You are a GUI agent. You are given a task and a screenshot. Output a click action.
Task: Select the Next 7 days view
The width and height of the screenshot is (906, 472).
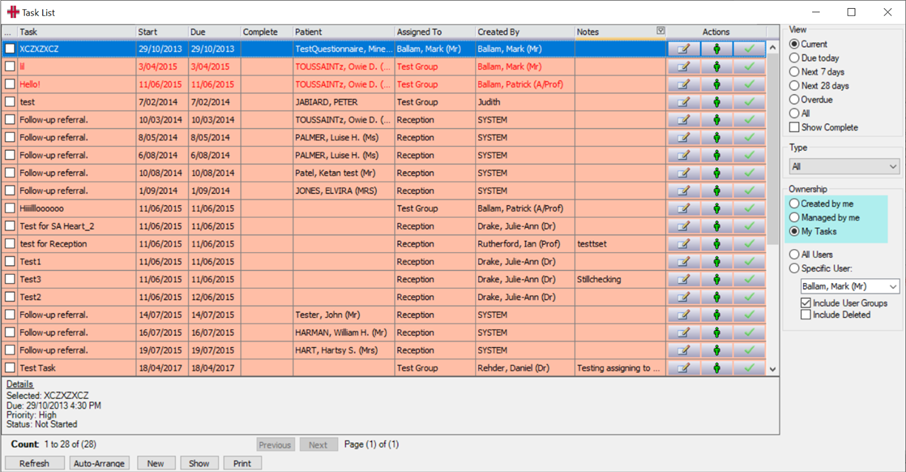(794, 72)
